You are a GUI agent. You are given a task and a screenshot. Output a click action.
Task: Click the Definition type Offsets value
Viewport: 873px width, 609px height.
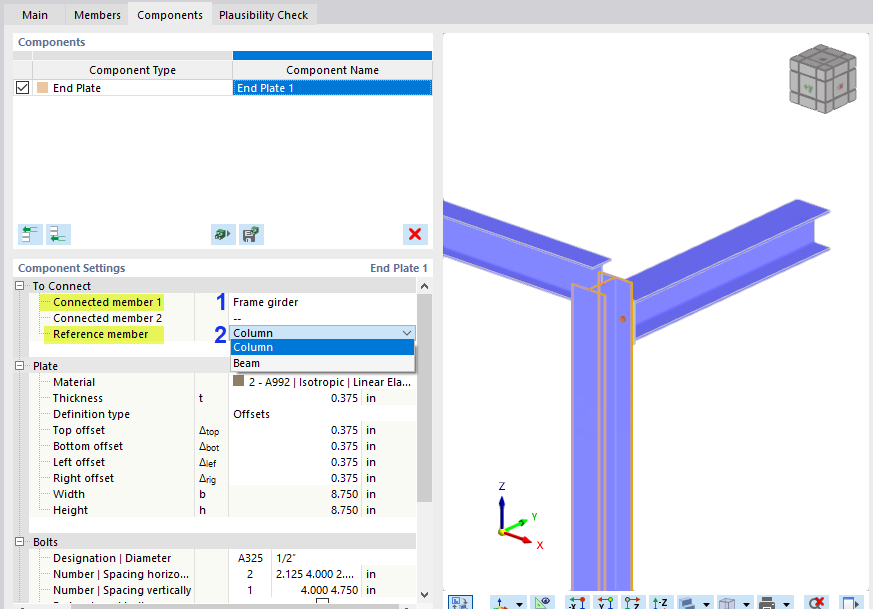[251, 414]
